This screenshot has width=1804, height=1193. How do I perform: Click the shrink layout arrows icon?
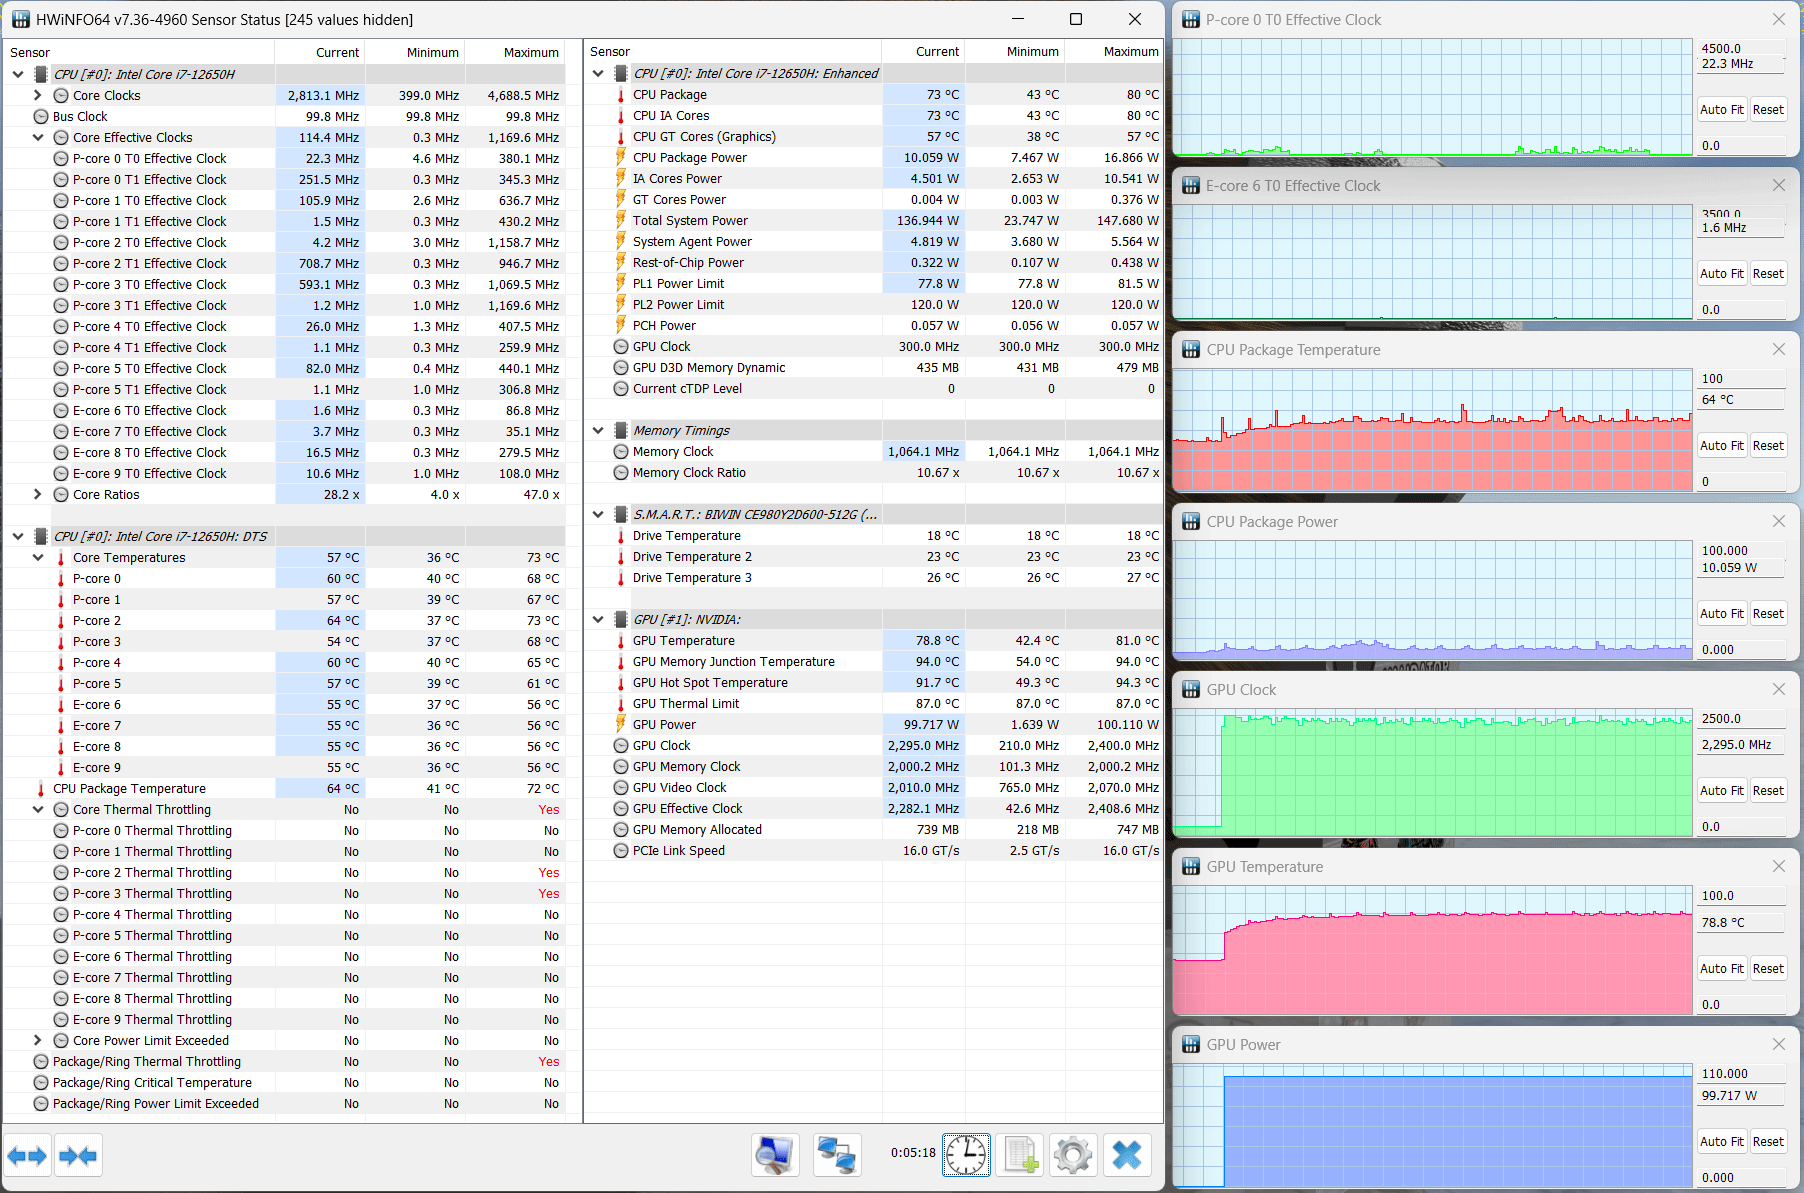click(x=78, y=1156)
